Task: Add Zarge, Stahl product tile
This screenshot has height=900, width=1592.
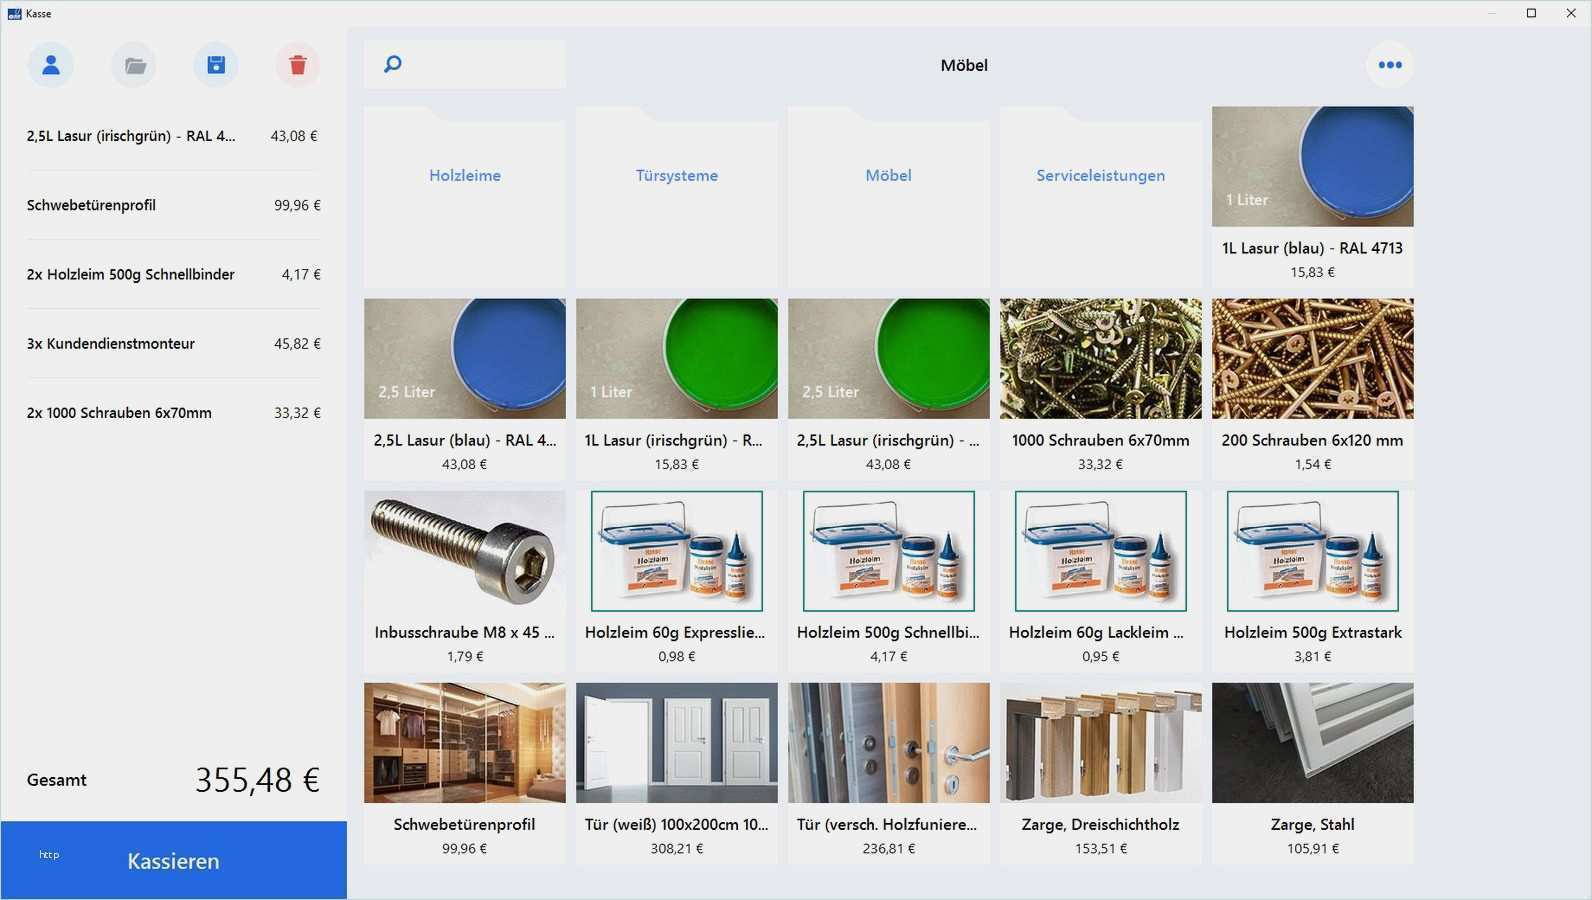Action: 1313,773
